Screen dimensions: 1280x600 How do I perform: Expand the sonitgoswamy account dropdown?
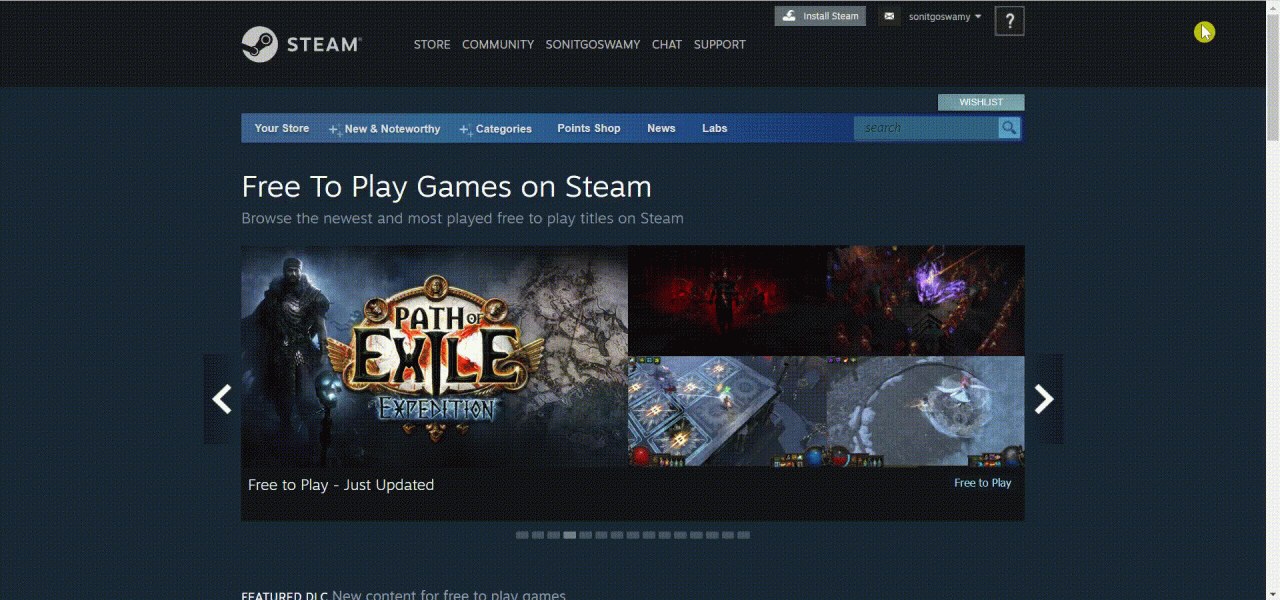[x=945, y=16]
